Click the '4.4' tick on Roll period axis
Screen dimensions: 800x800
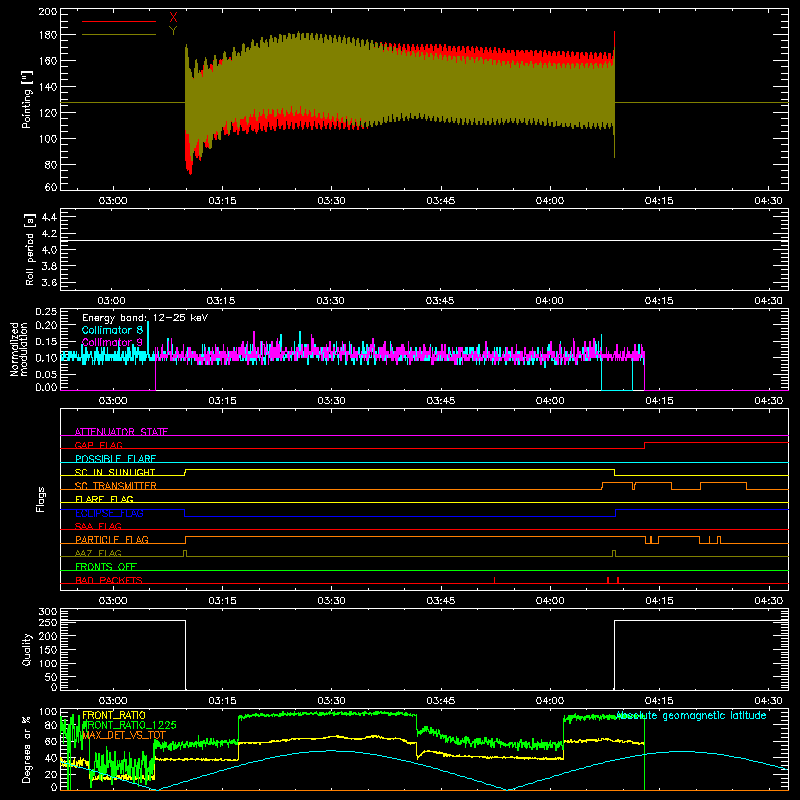[x=49, y=217]
